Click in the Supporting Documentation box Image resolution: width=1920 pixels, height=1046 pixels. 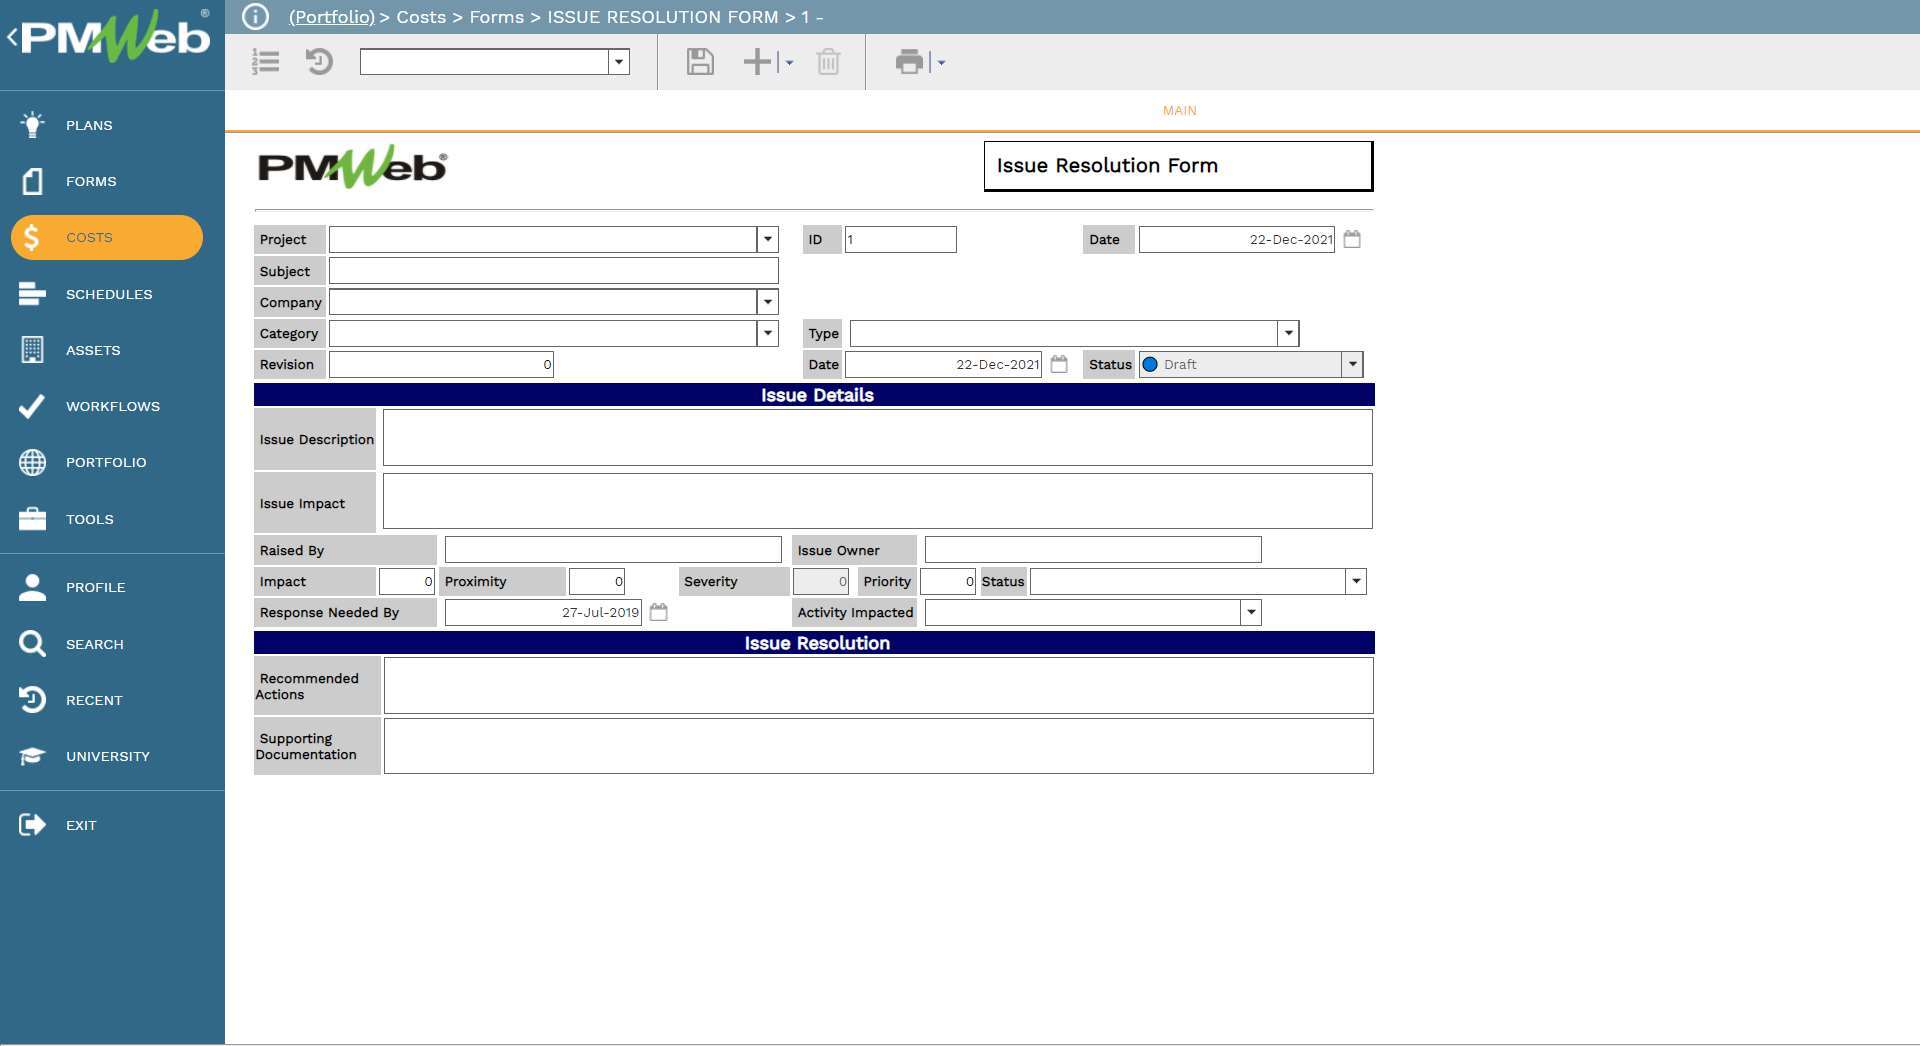(x=879, y=746)
